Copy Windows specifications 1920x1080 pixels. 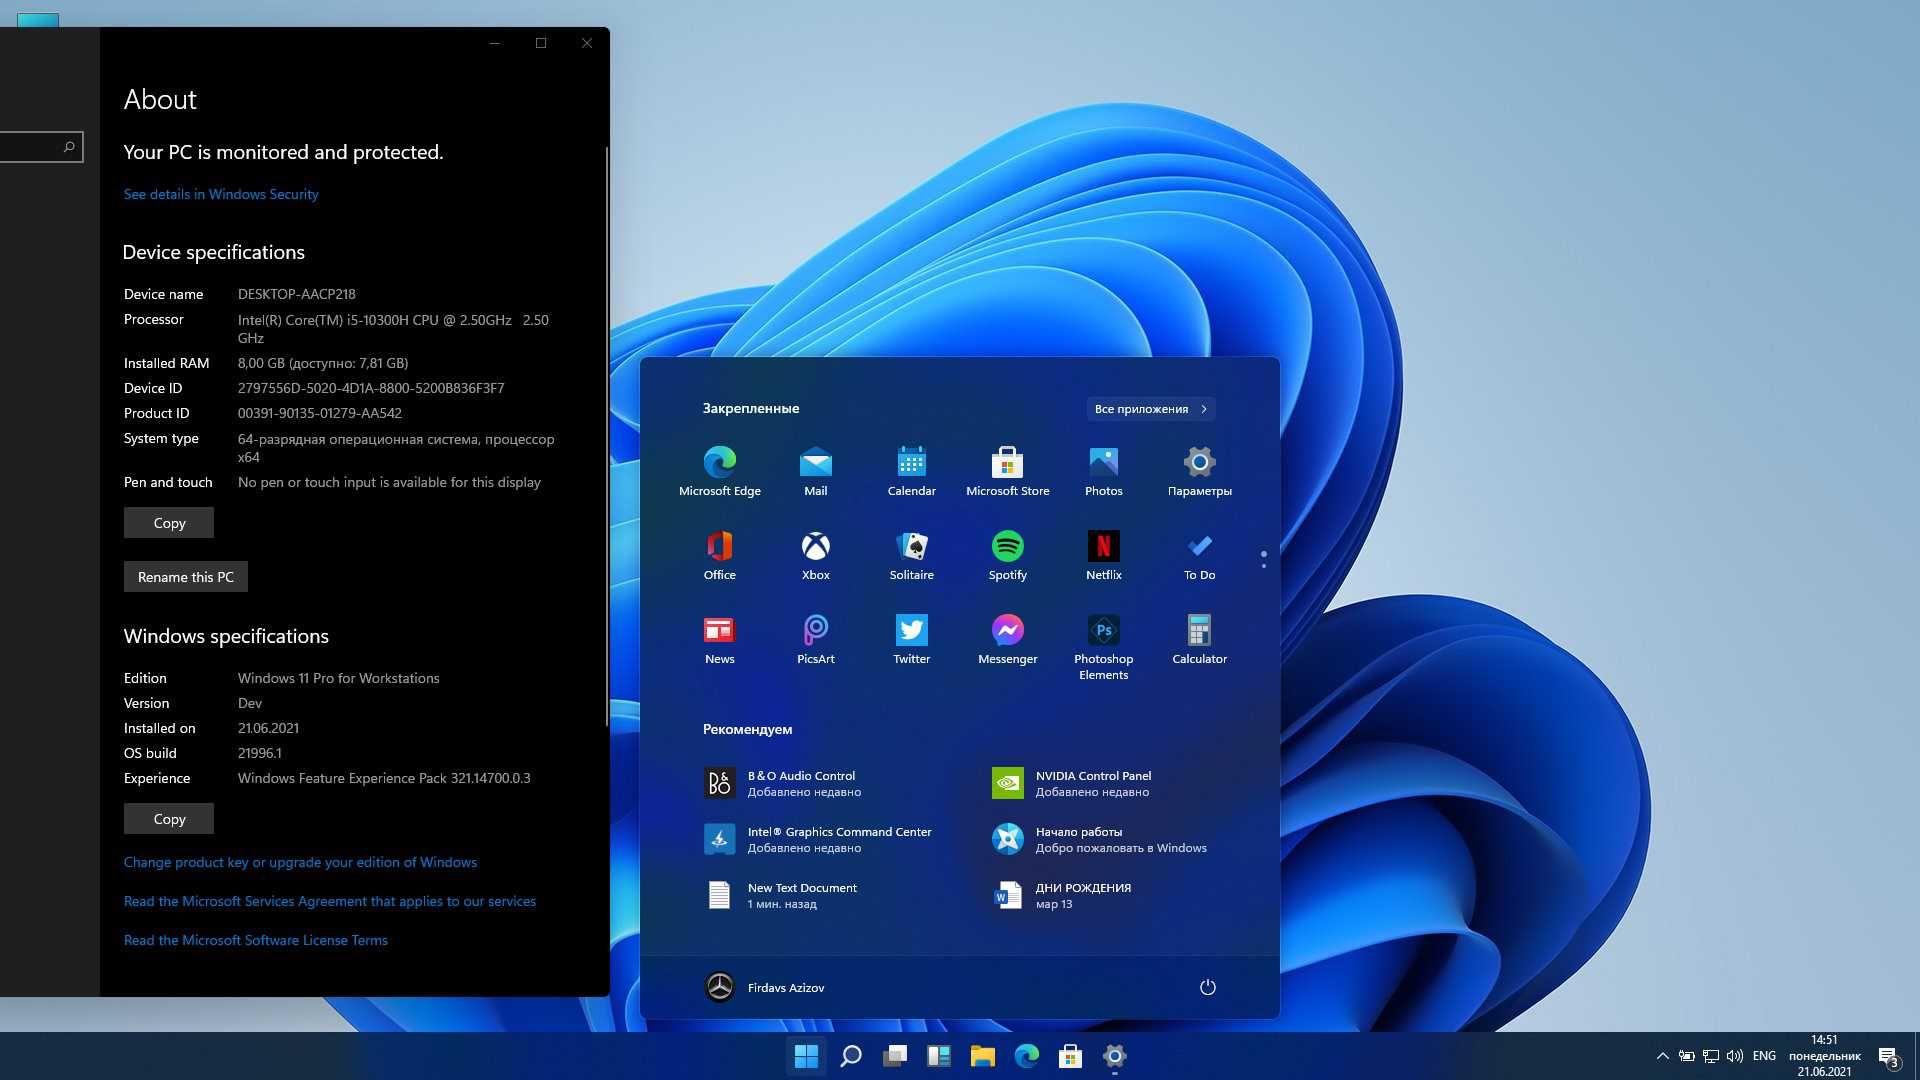[169, 818]
